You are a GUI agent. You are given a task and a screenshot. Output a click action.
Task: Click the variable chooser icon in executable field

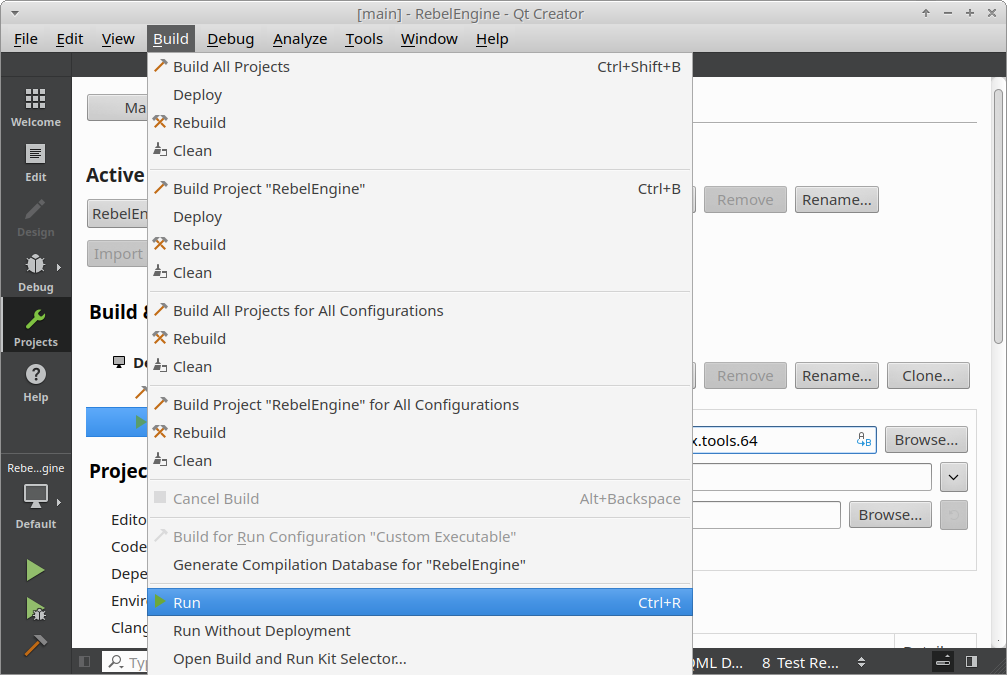tap(864, 440)
